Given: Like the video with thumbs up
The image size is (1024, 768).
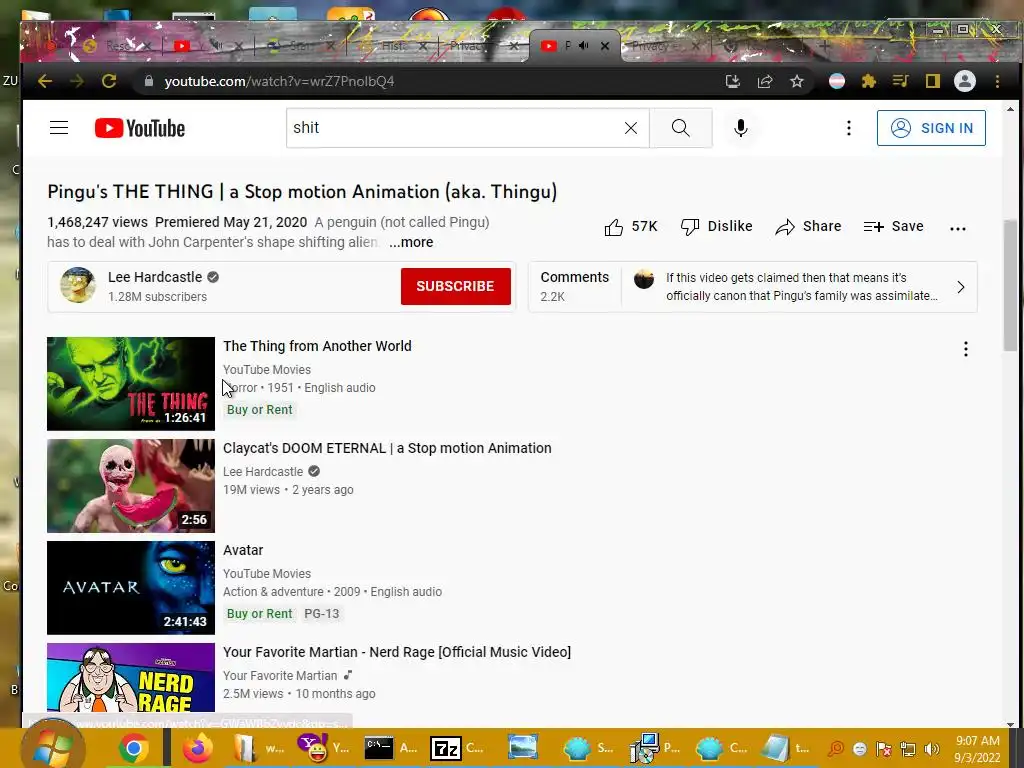Looking at the screenshot, I should tap(630, 227).
